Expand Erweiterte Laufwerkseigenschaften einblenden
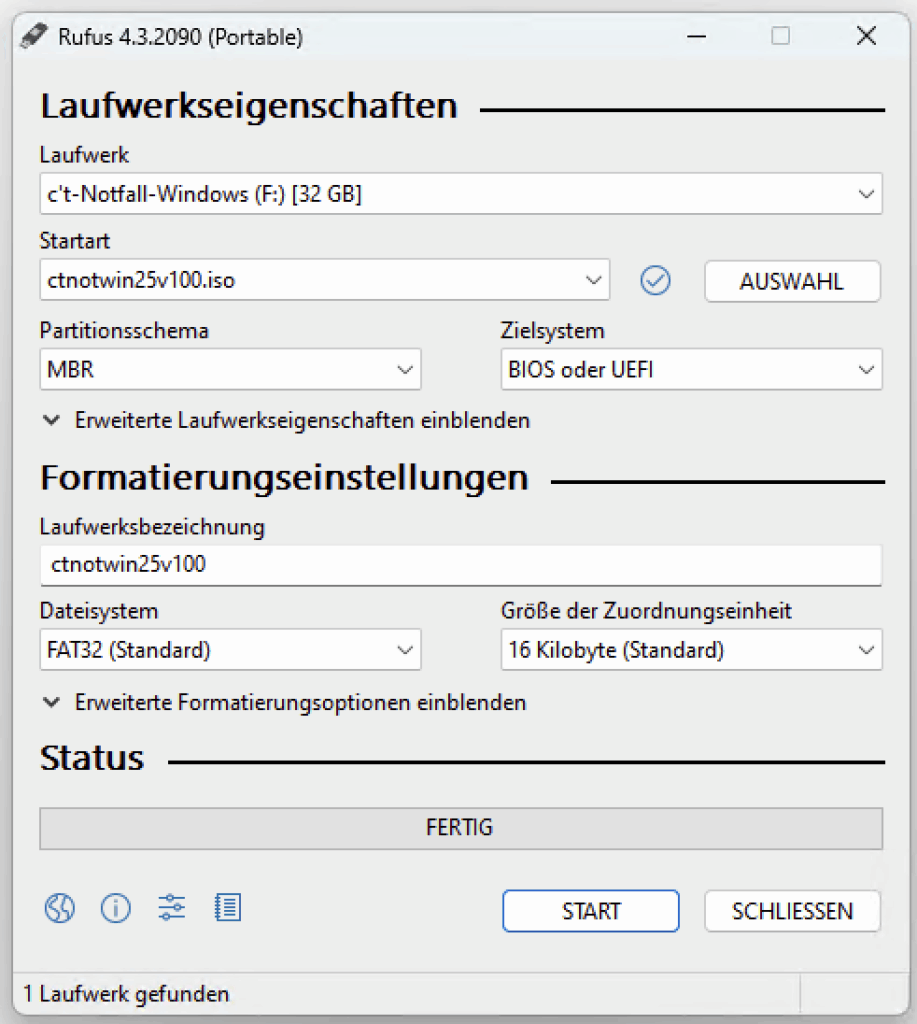 point(286,421)
